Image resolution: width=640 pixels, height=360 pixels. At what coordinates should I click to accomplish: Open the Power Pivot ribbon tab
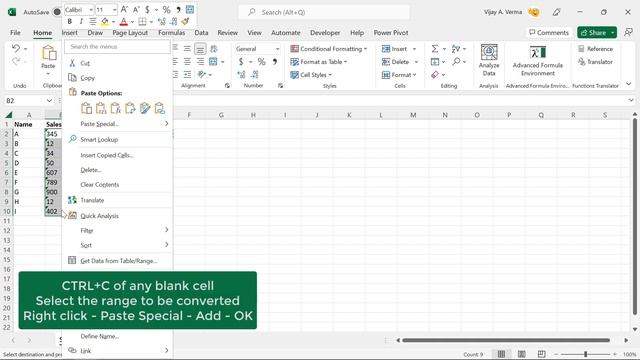point(391,33)
